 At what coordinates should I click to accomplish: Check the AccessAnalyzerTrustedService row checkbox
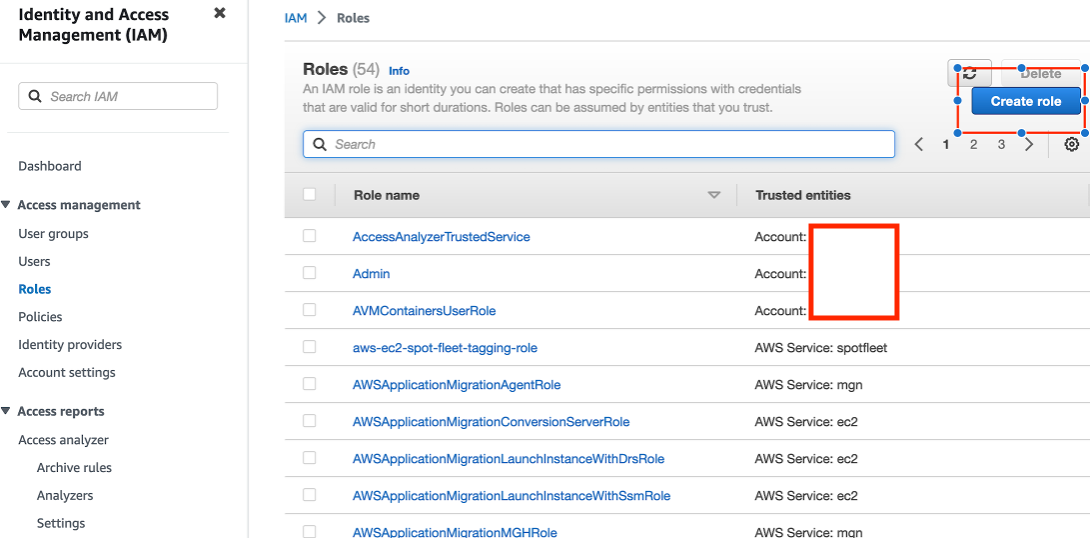(x=310, y=236)
